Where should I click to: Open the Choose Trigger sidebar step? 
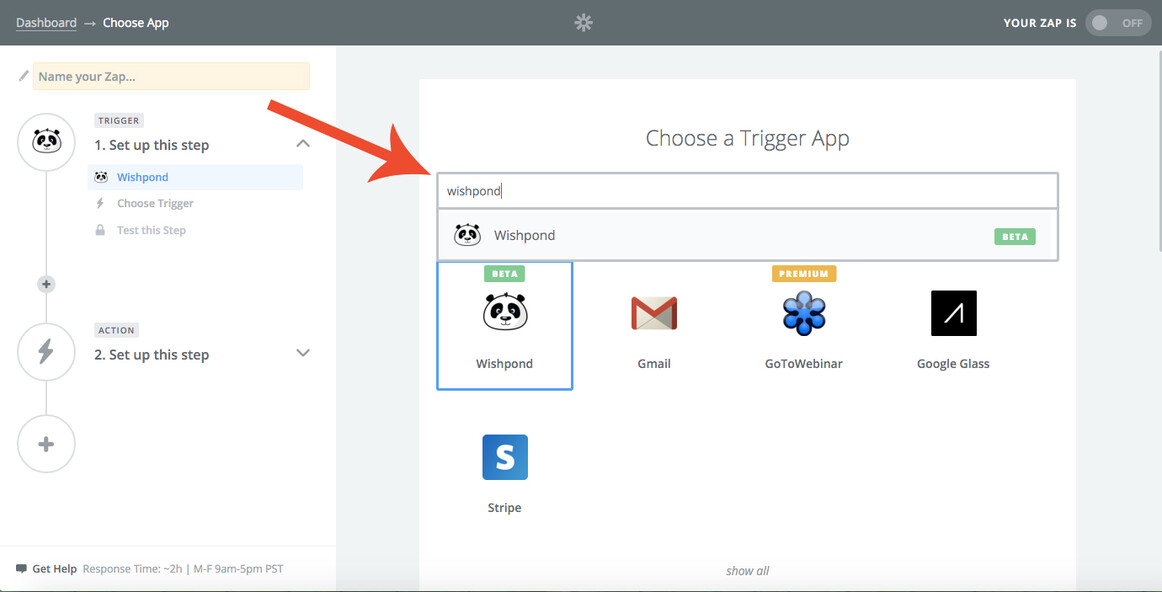click(x=155, y=203)
